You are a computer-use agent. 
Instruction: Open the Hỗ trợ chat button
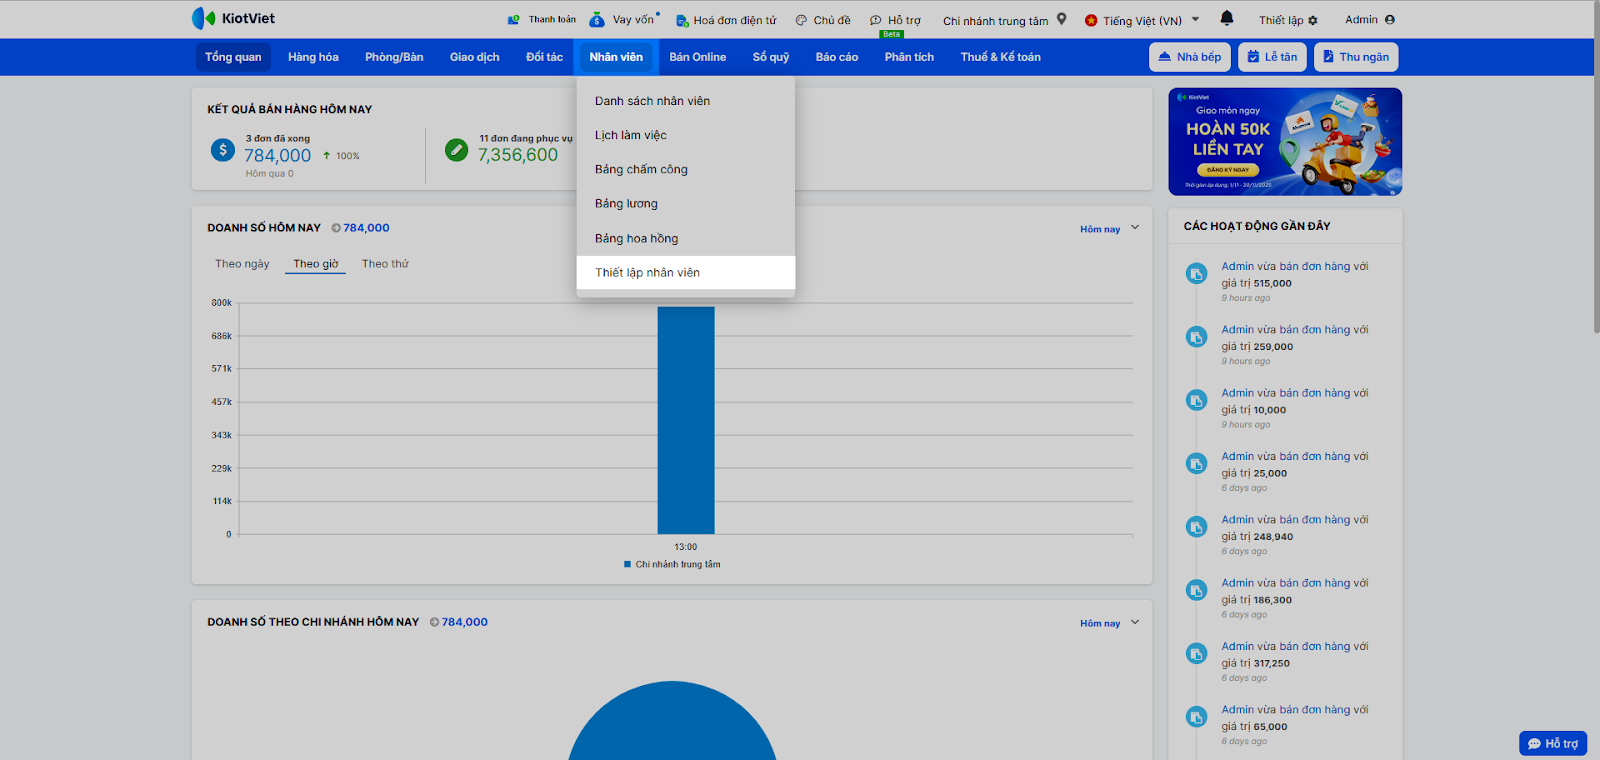[1553, 743]
